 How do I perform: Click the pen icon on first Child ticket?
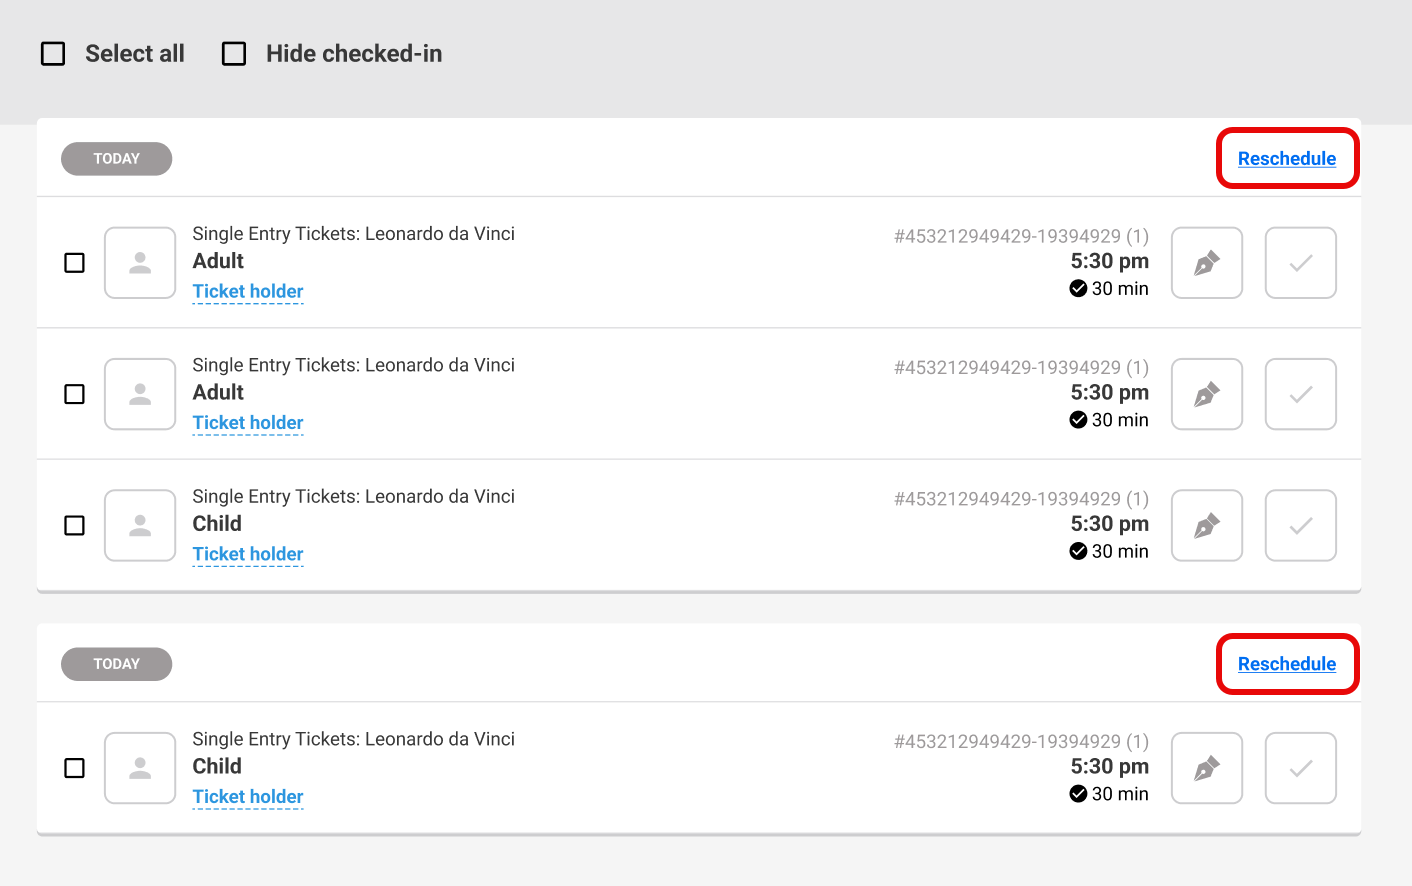[x=1207, y=525]
